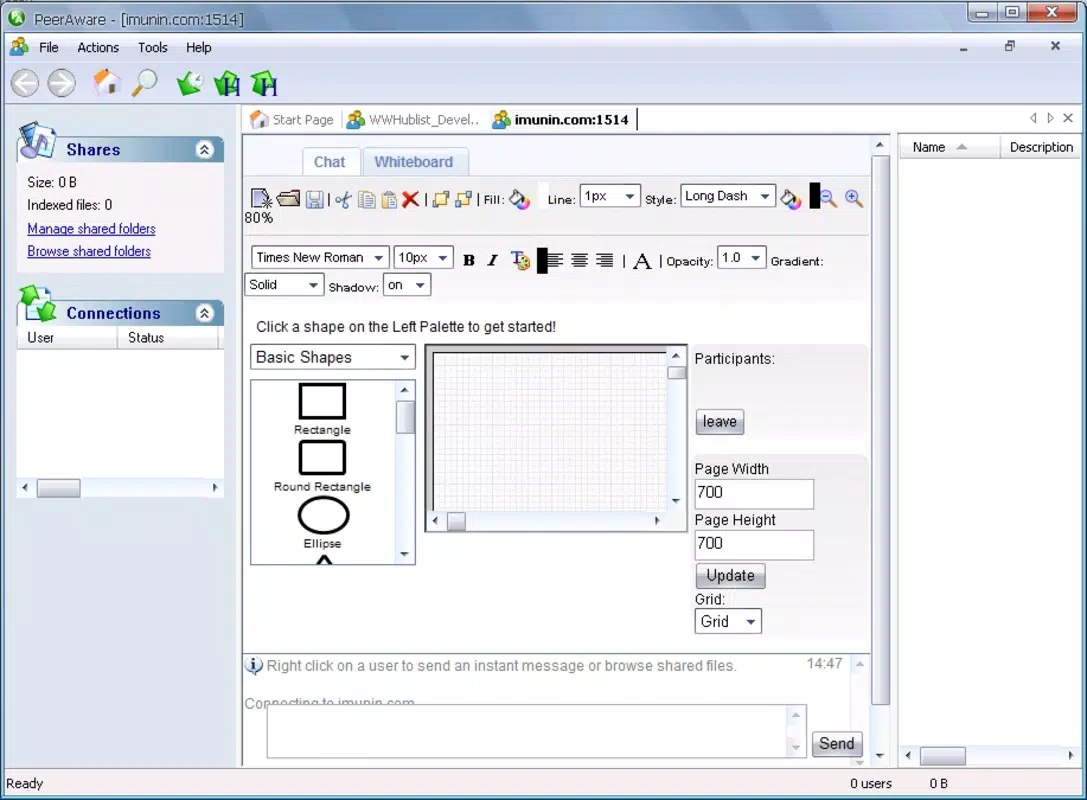The width and height of the screenshot is (1087, 800).
Task: Switch to the WWHublist_Devel tab
Action: tap(413, 119)
